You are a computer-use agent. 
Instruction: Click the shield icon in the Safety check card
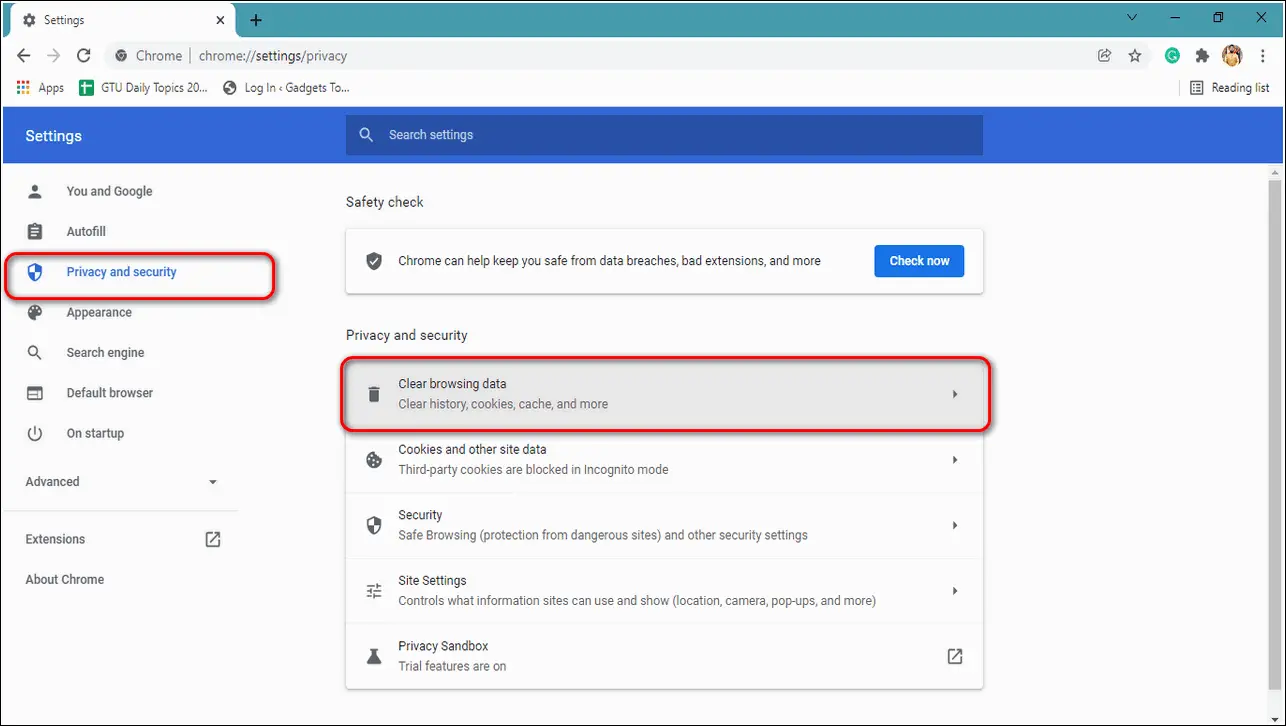point(374,261)
